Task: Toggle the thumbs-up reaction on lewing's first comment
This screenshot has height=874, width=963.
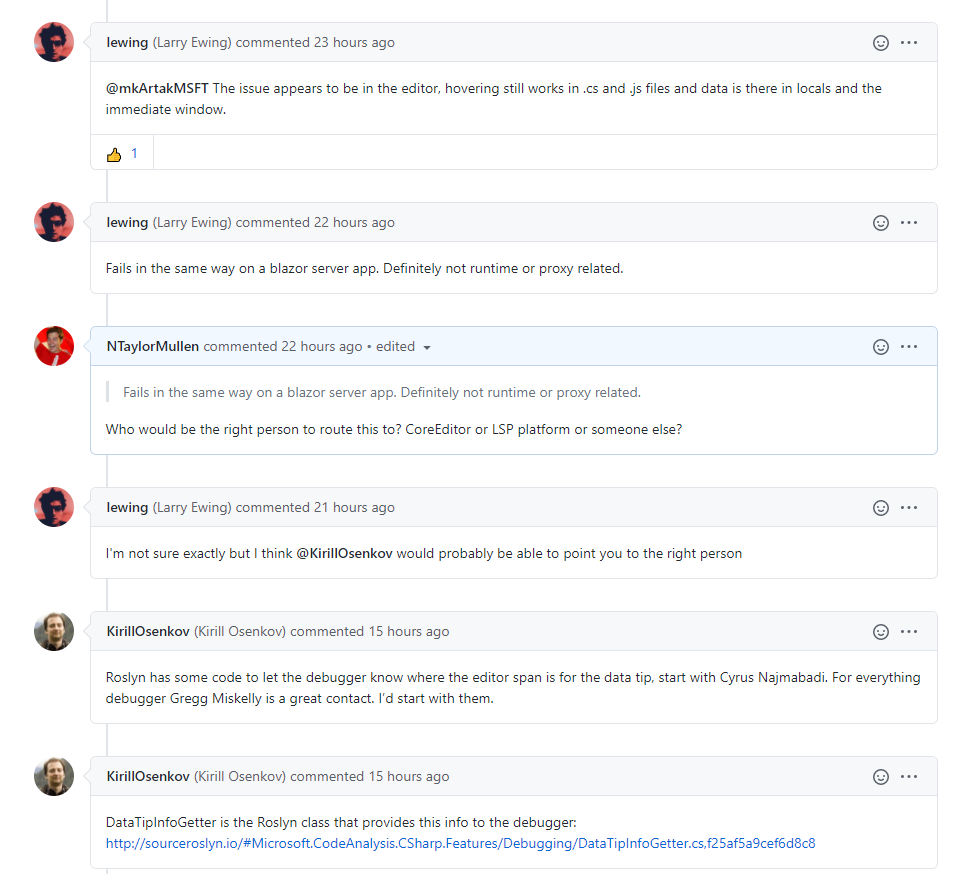Action: (x=120, y=153)
